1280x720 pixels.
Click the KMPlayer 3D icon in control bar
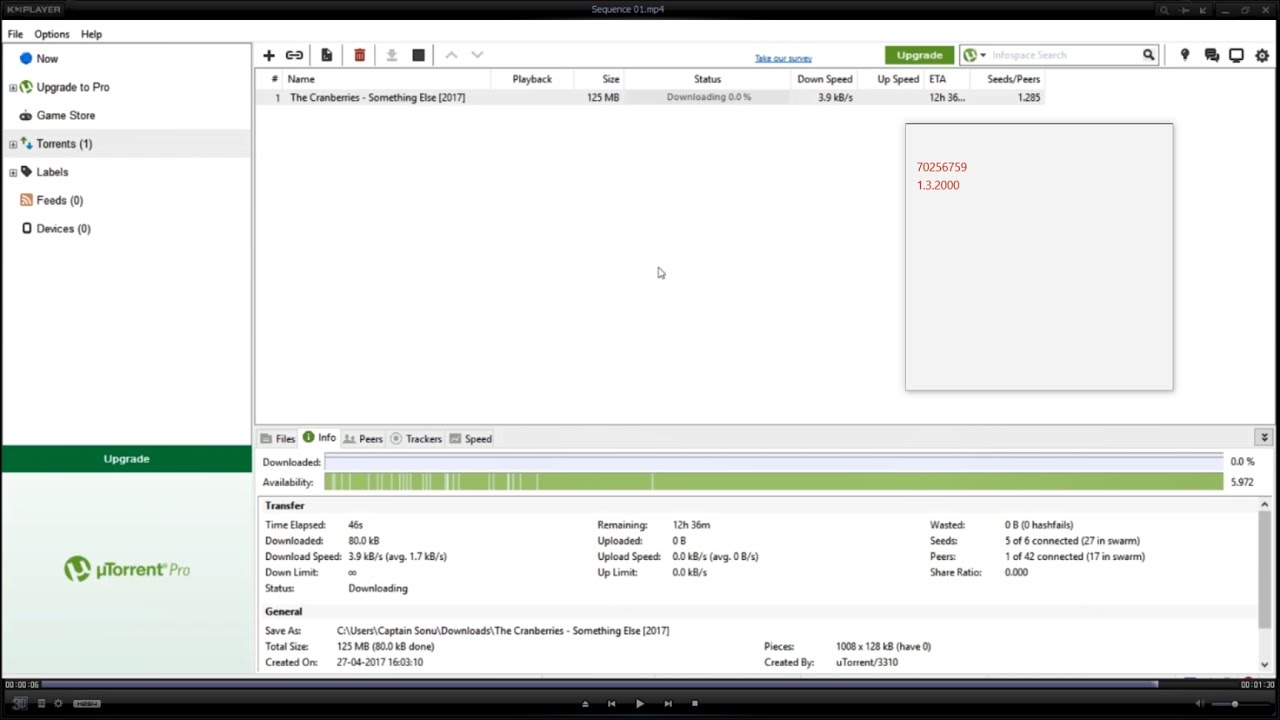click(x=20, y=703)
